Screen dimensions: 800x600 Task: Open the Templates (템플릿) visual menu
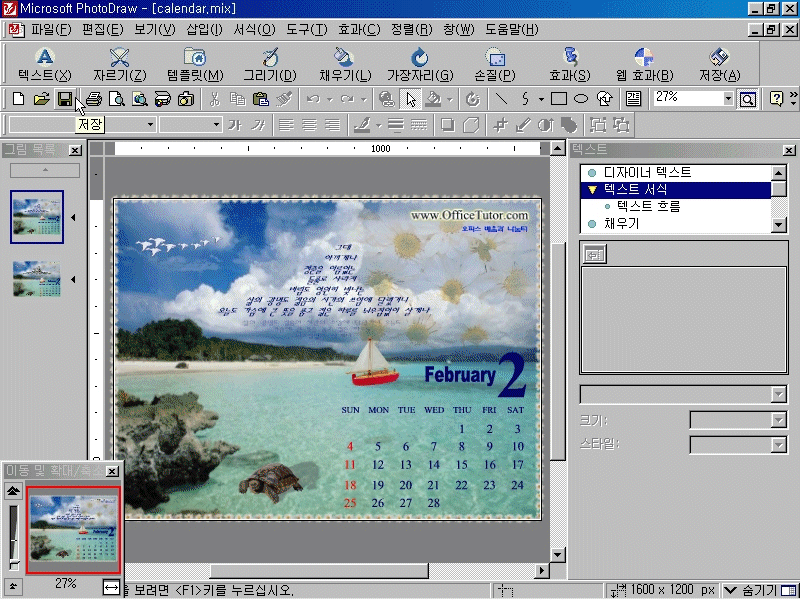click(x=195, y=64)
